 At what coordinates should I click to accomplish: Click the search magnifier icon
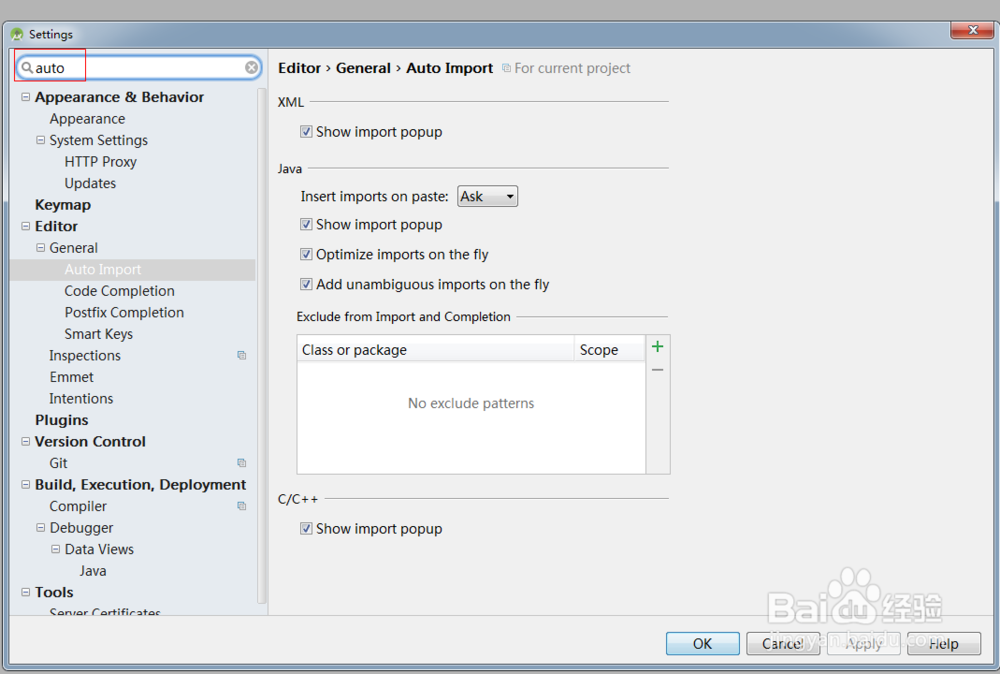pyautogui.click(x=27, y=68)
